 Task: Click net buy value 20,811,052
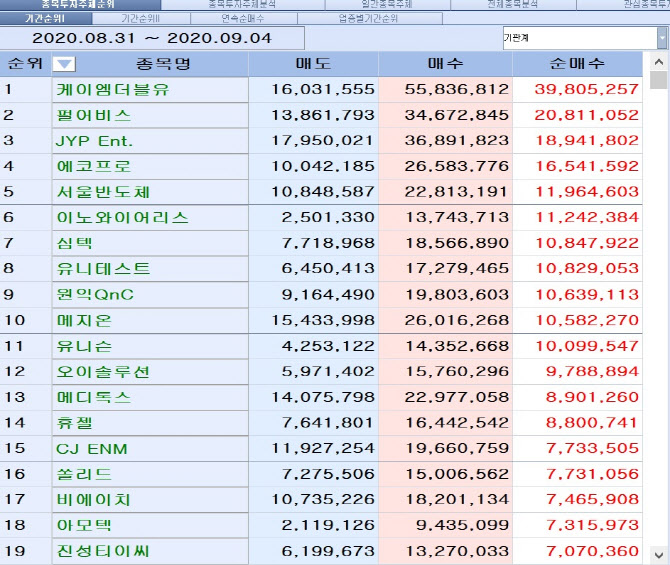click(586, 115)
